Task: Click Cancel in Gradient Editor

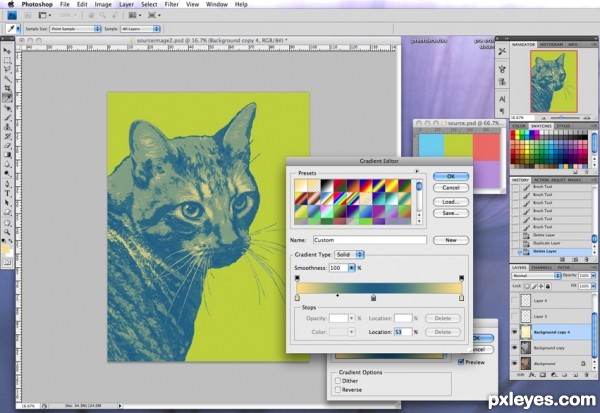Action: (451, 188)
